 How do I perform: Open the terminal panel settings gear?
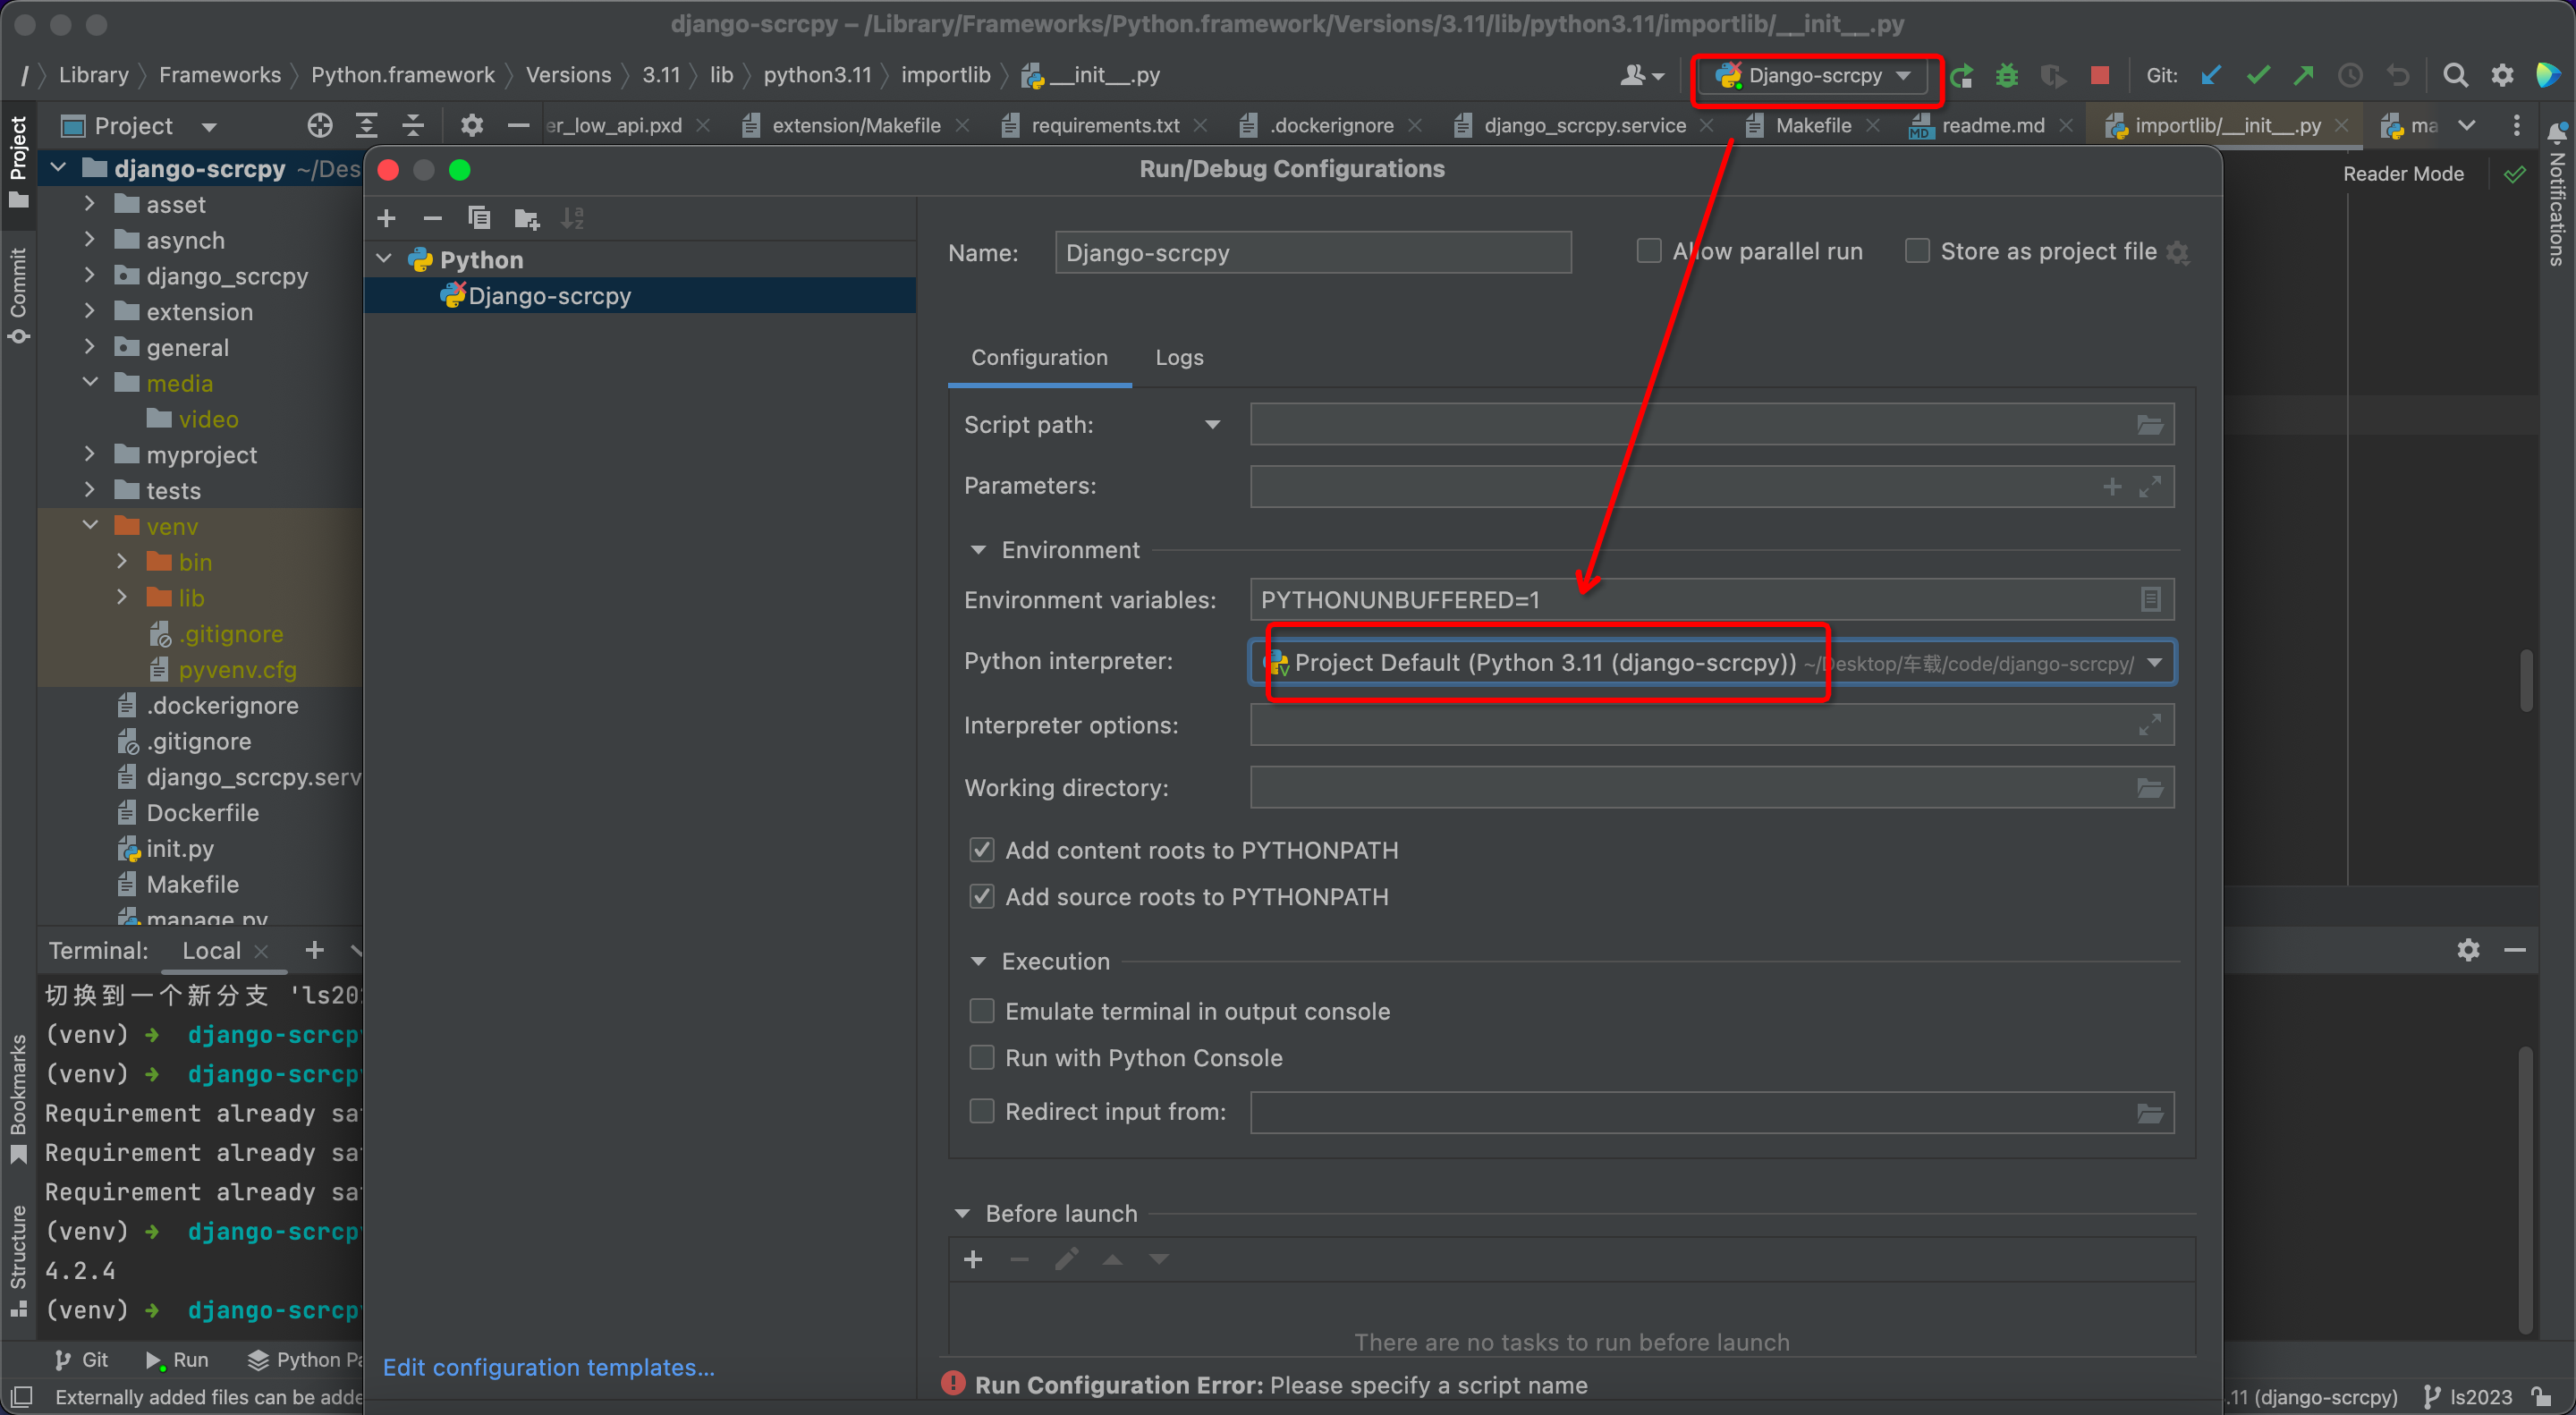point(2468,950)
